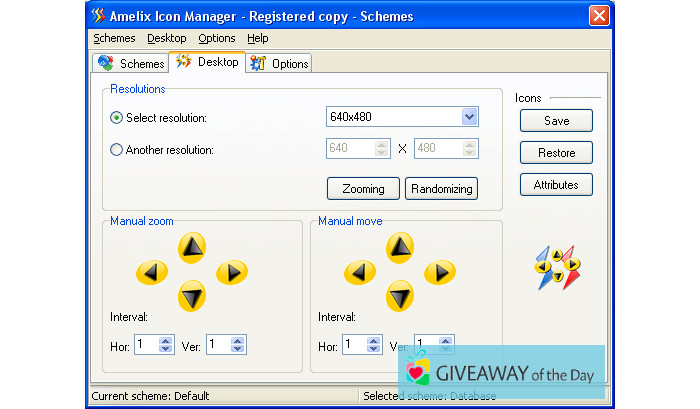The width and height of the screenshot is (700, 409).
Task: Click the Zooming button
Action: [x=363, y=189]
